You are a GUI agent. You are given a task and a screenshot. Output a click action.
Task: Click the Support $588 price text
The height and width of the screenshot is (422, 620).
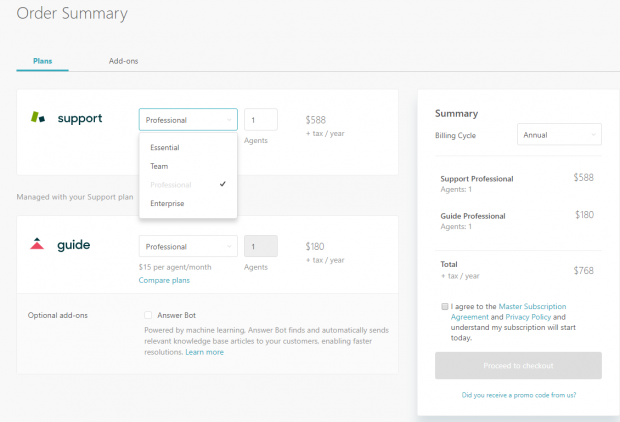pos(316,120)
